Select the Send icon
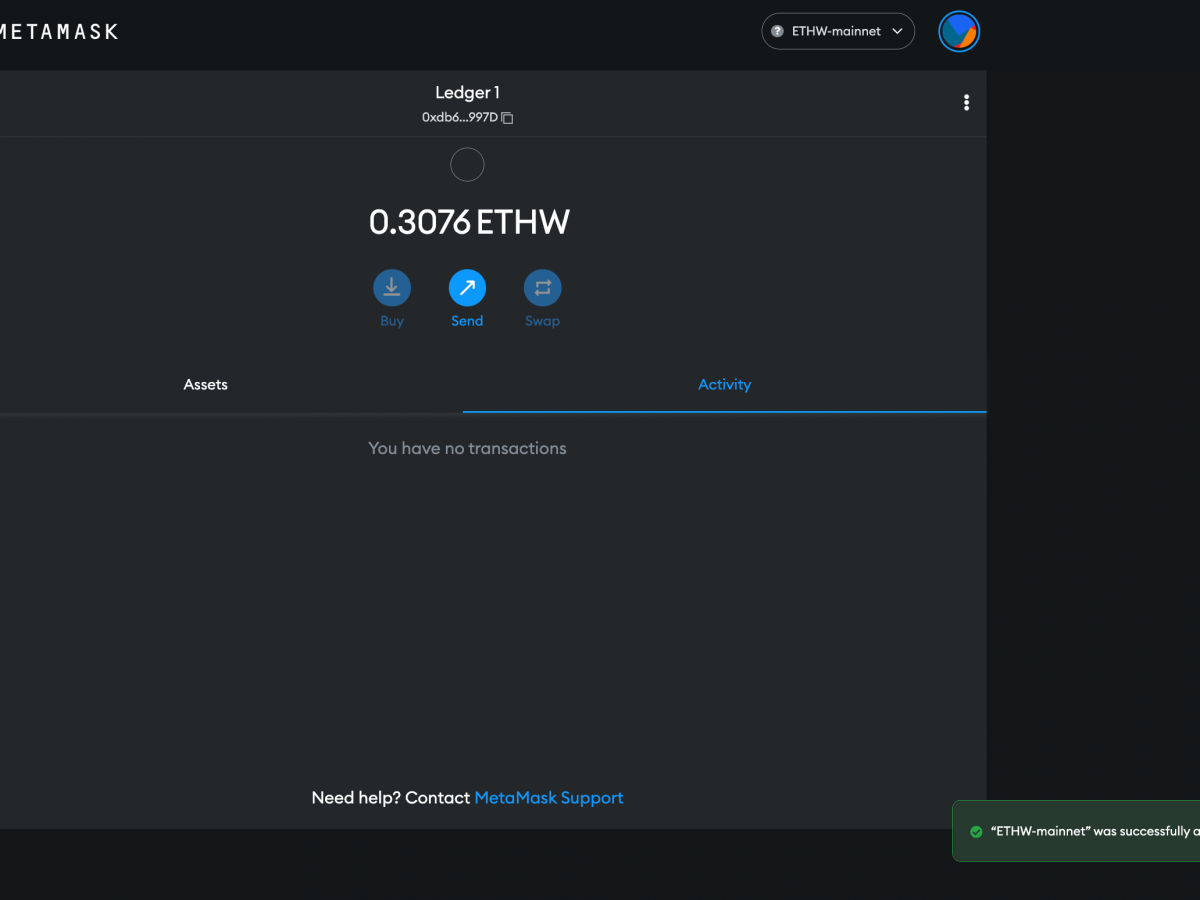The width and height of the screenshot is (1200, 900). 467,288
